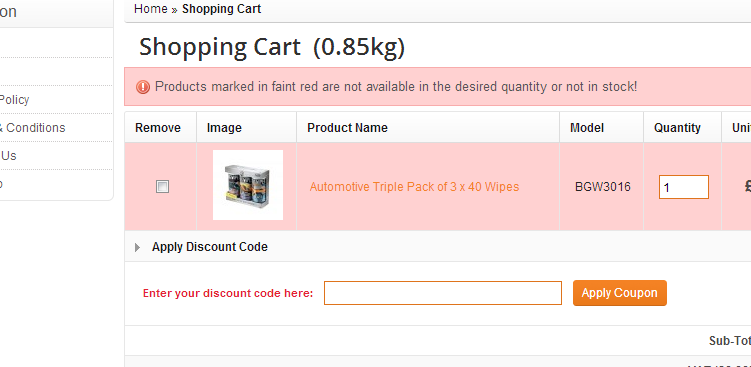Open the Automotive Triple Pack of 3 x 40 Wipes link

pyautogui.click(x=414, y=187)
